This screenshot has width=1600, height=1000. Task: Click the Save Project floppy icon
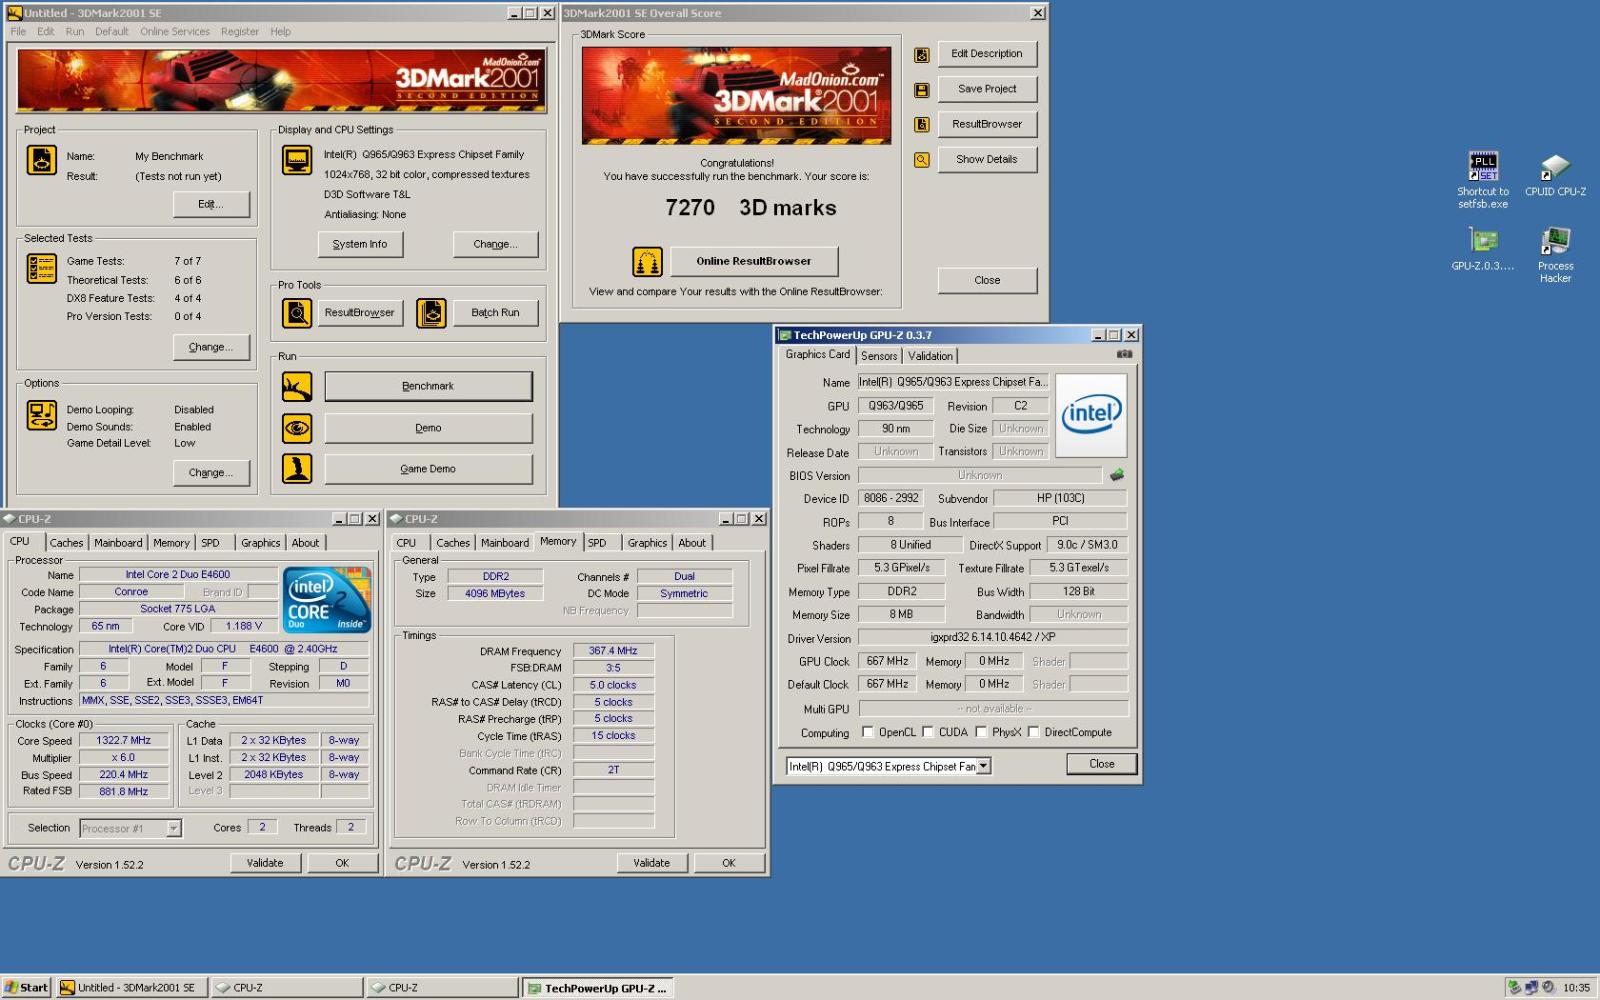point(922,90)
